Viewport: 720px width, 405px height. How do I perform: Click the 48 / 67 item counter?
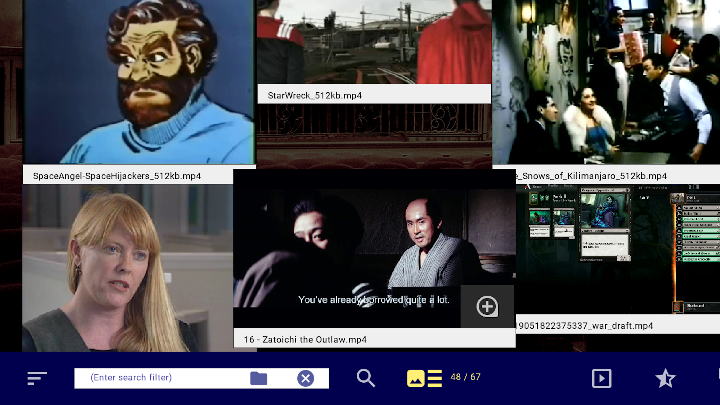[x=465, y=378]
